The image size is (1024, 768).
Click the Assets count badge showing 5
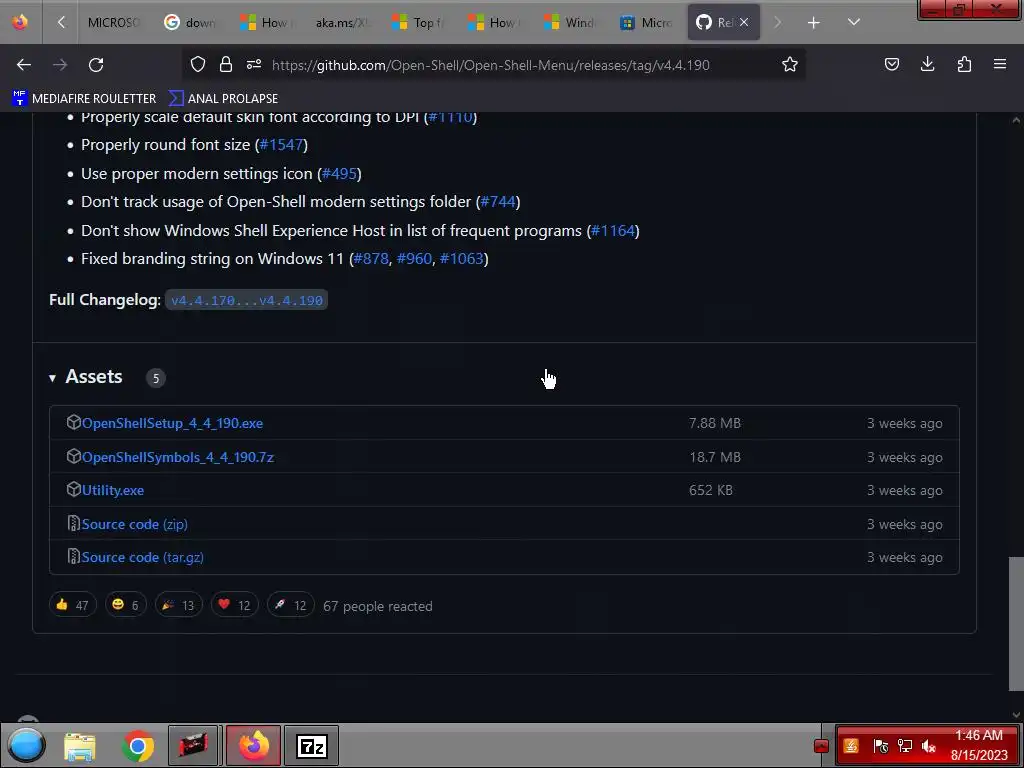click(155, 378)
